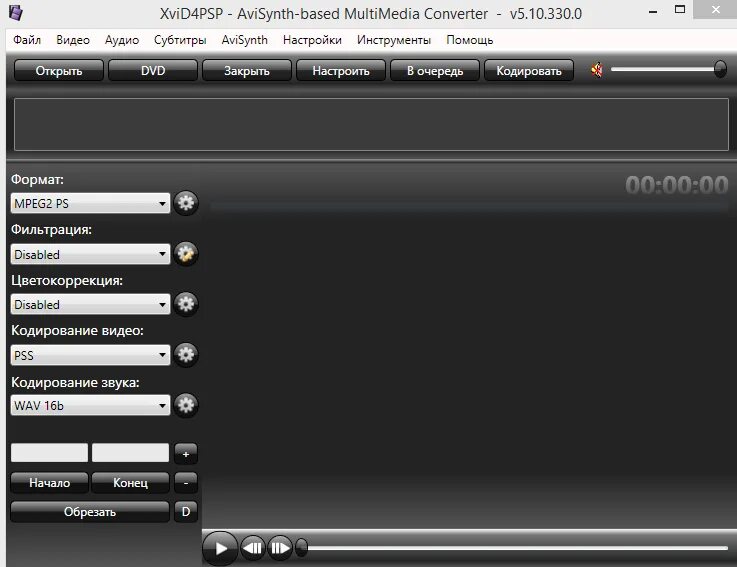Click the DVD button

(x=153, y=71)
